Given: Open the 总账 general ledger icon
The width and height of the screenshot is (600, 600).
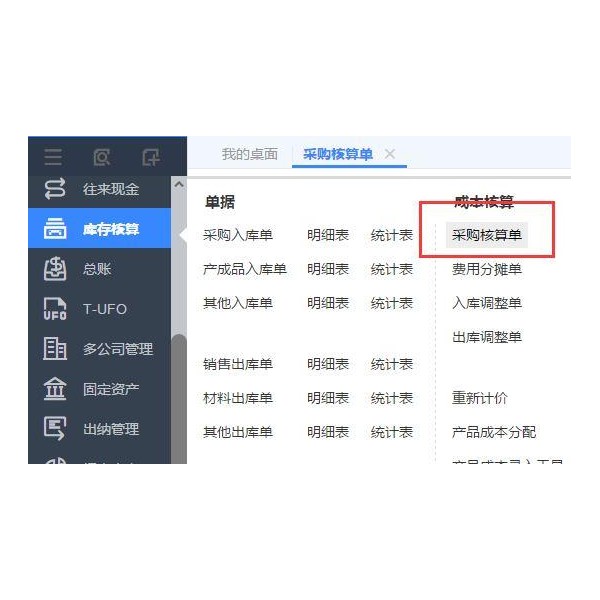Looking at the screenshot, I should (x=55, y=269).
